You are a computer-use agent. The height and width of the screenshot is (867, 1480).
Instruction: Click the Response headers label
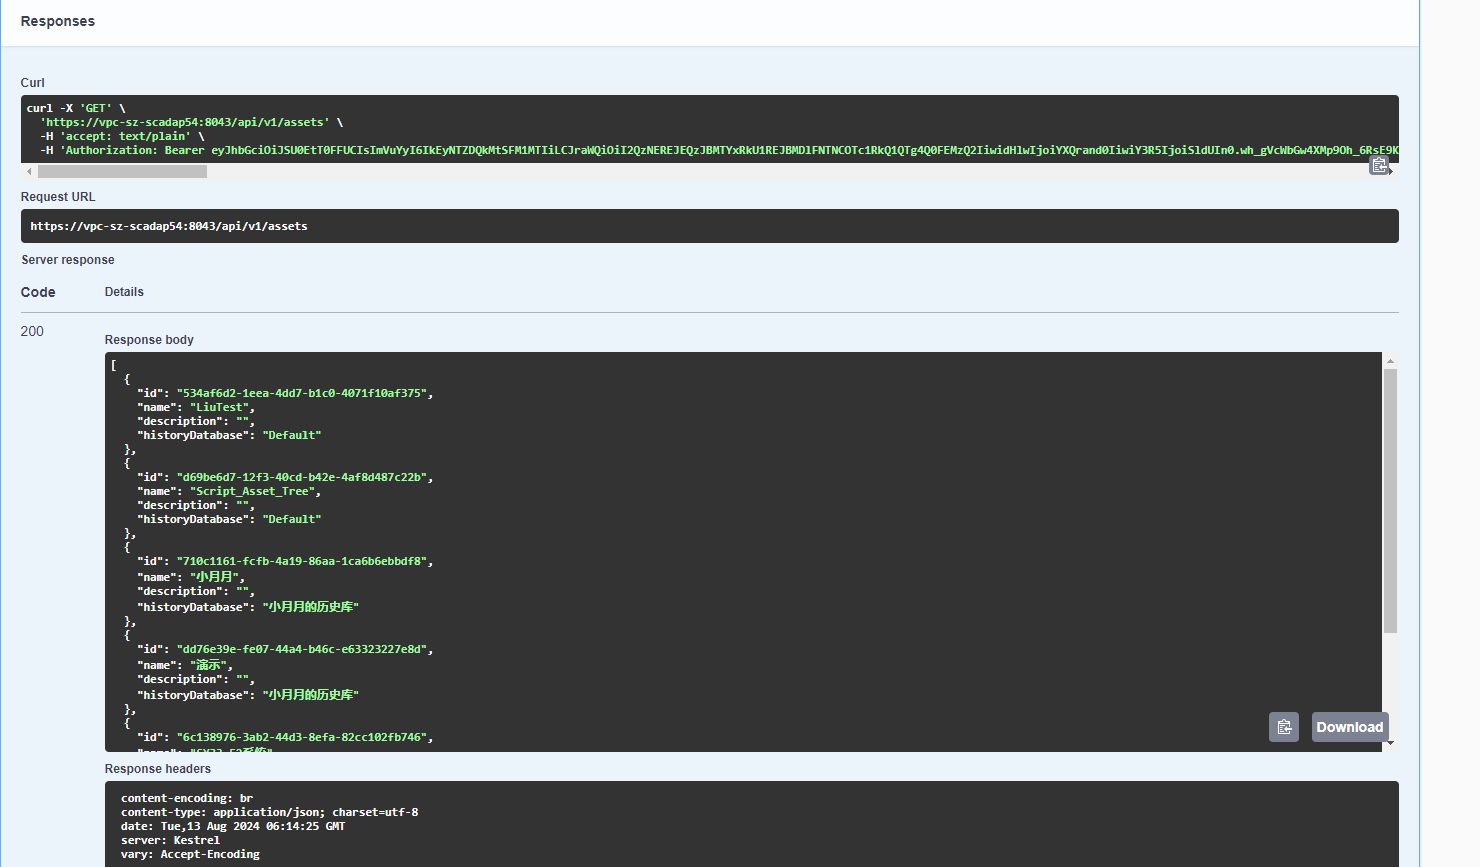coord(157,768)
